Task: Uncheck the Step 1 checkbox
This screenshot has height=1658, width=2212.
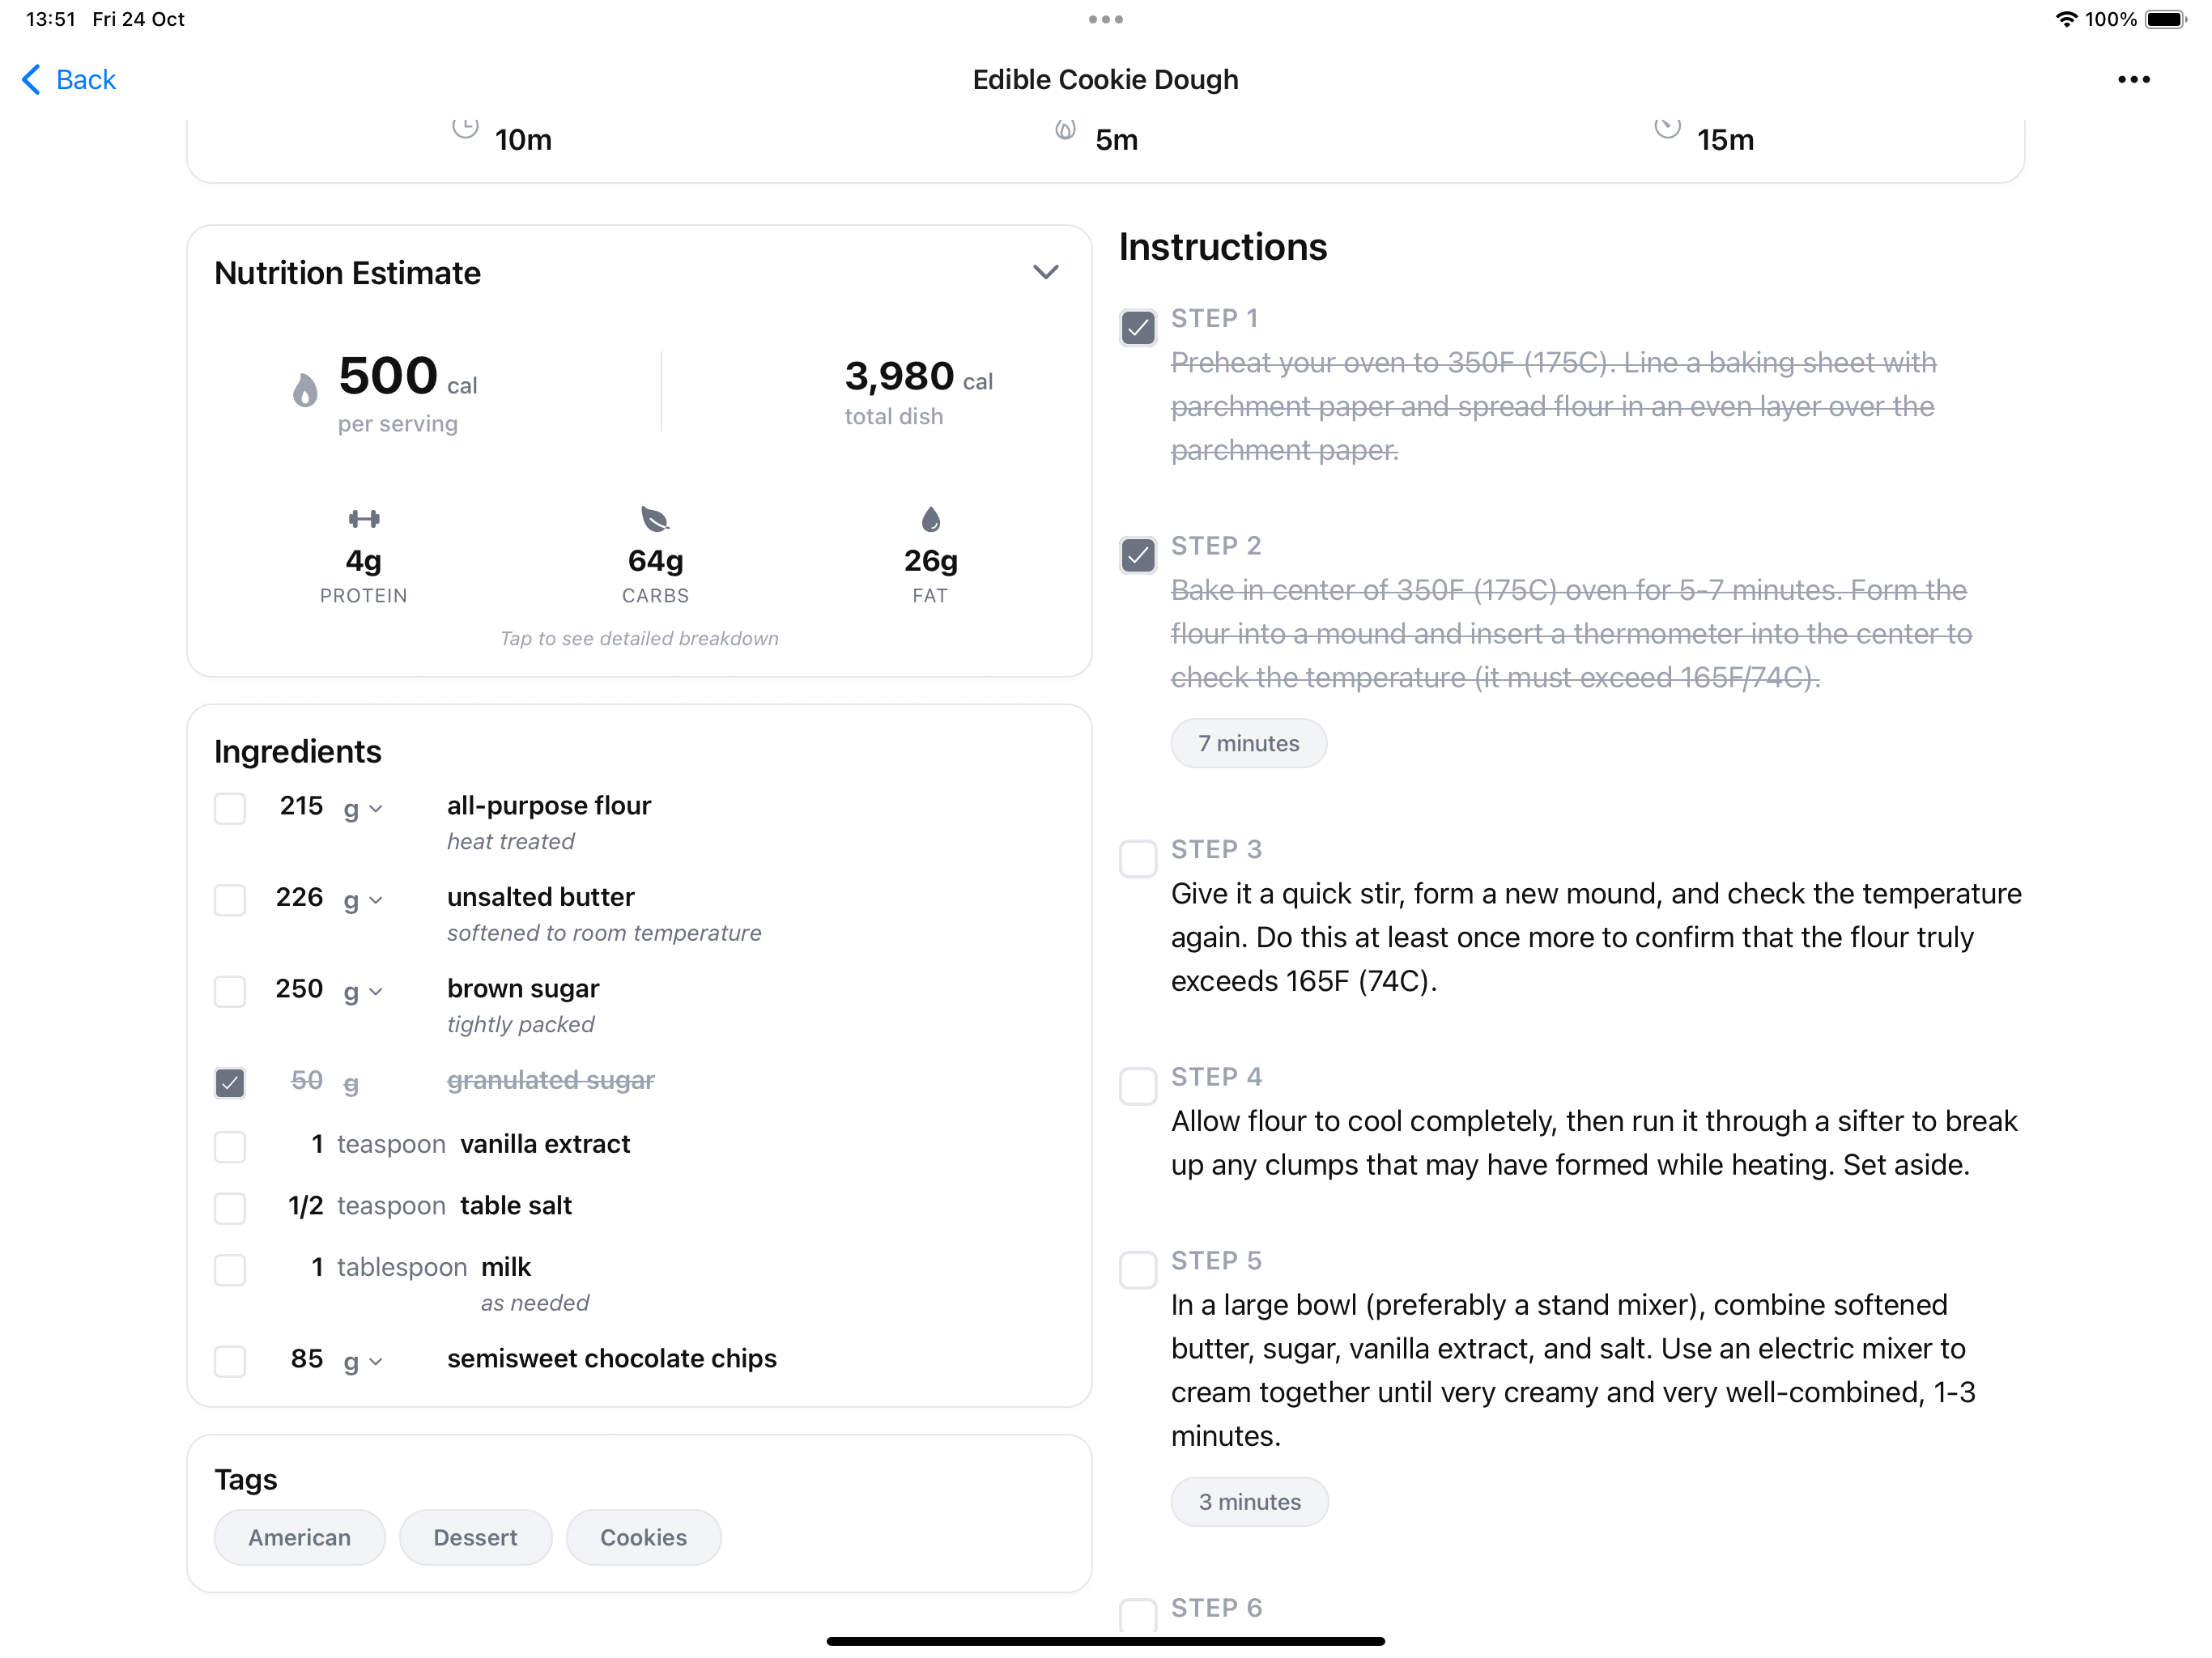Action: pyautogui.click(x=1138, y=327)
